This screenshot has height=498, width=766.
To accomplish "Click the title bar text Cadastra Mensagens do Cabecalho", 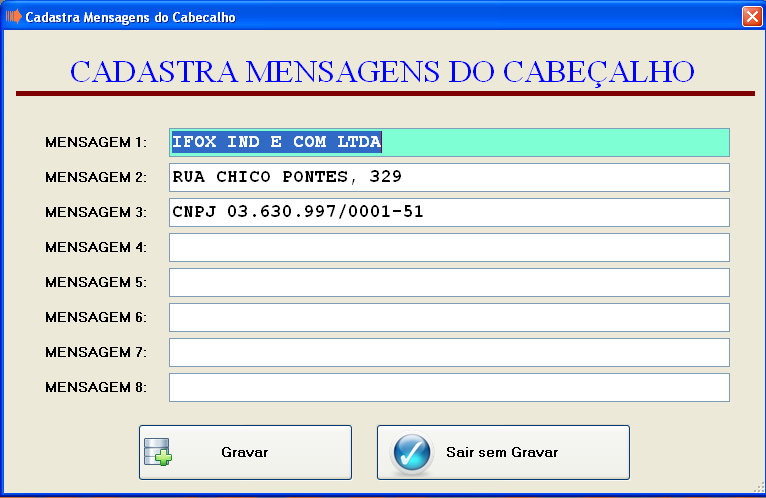I will click(x=130, y=18).
